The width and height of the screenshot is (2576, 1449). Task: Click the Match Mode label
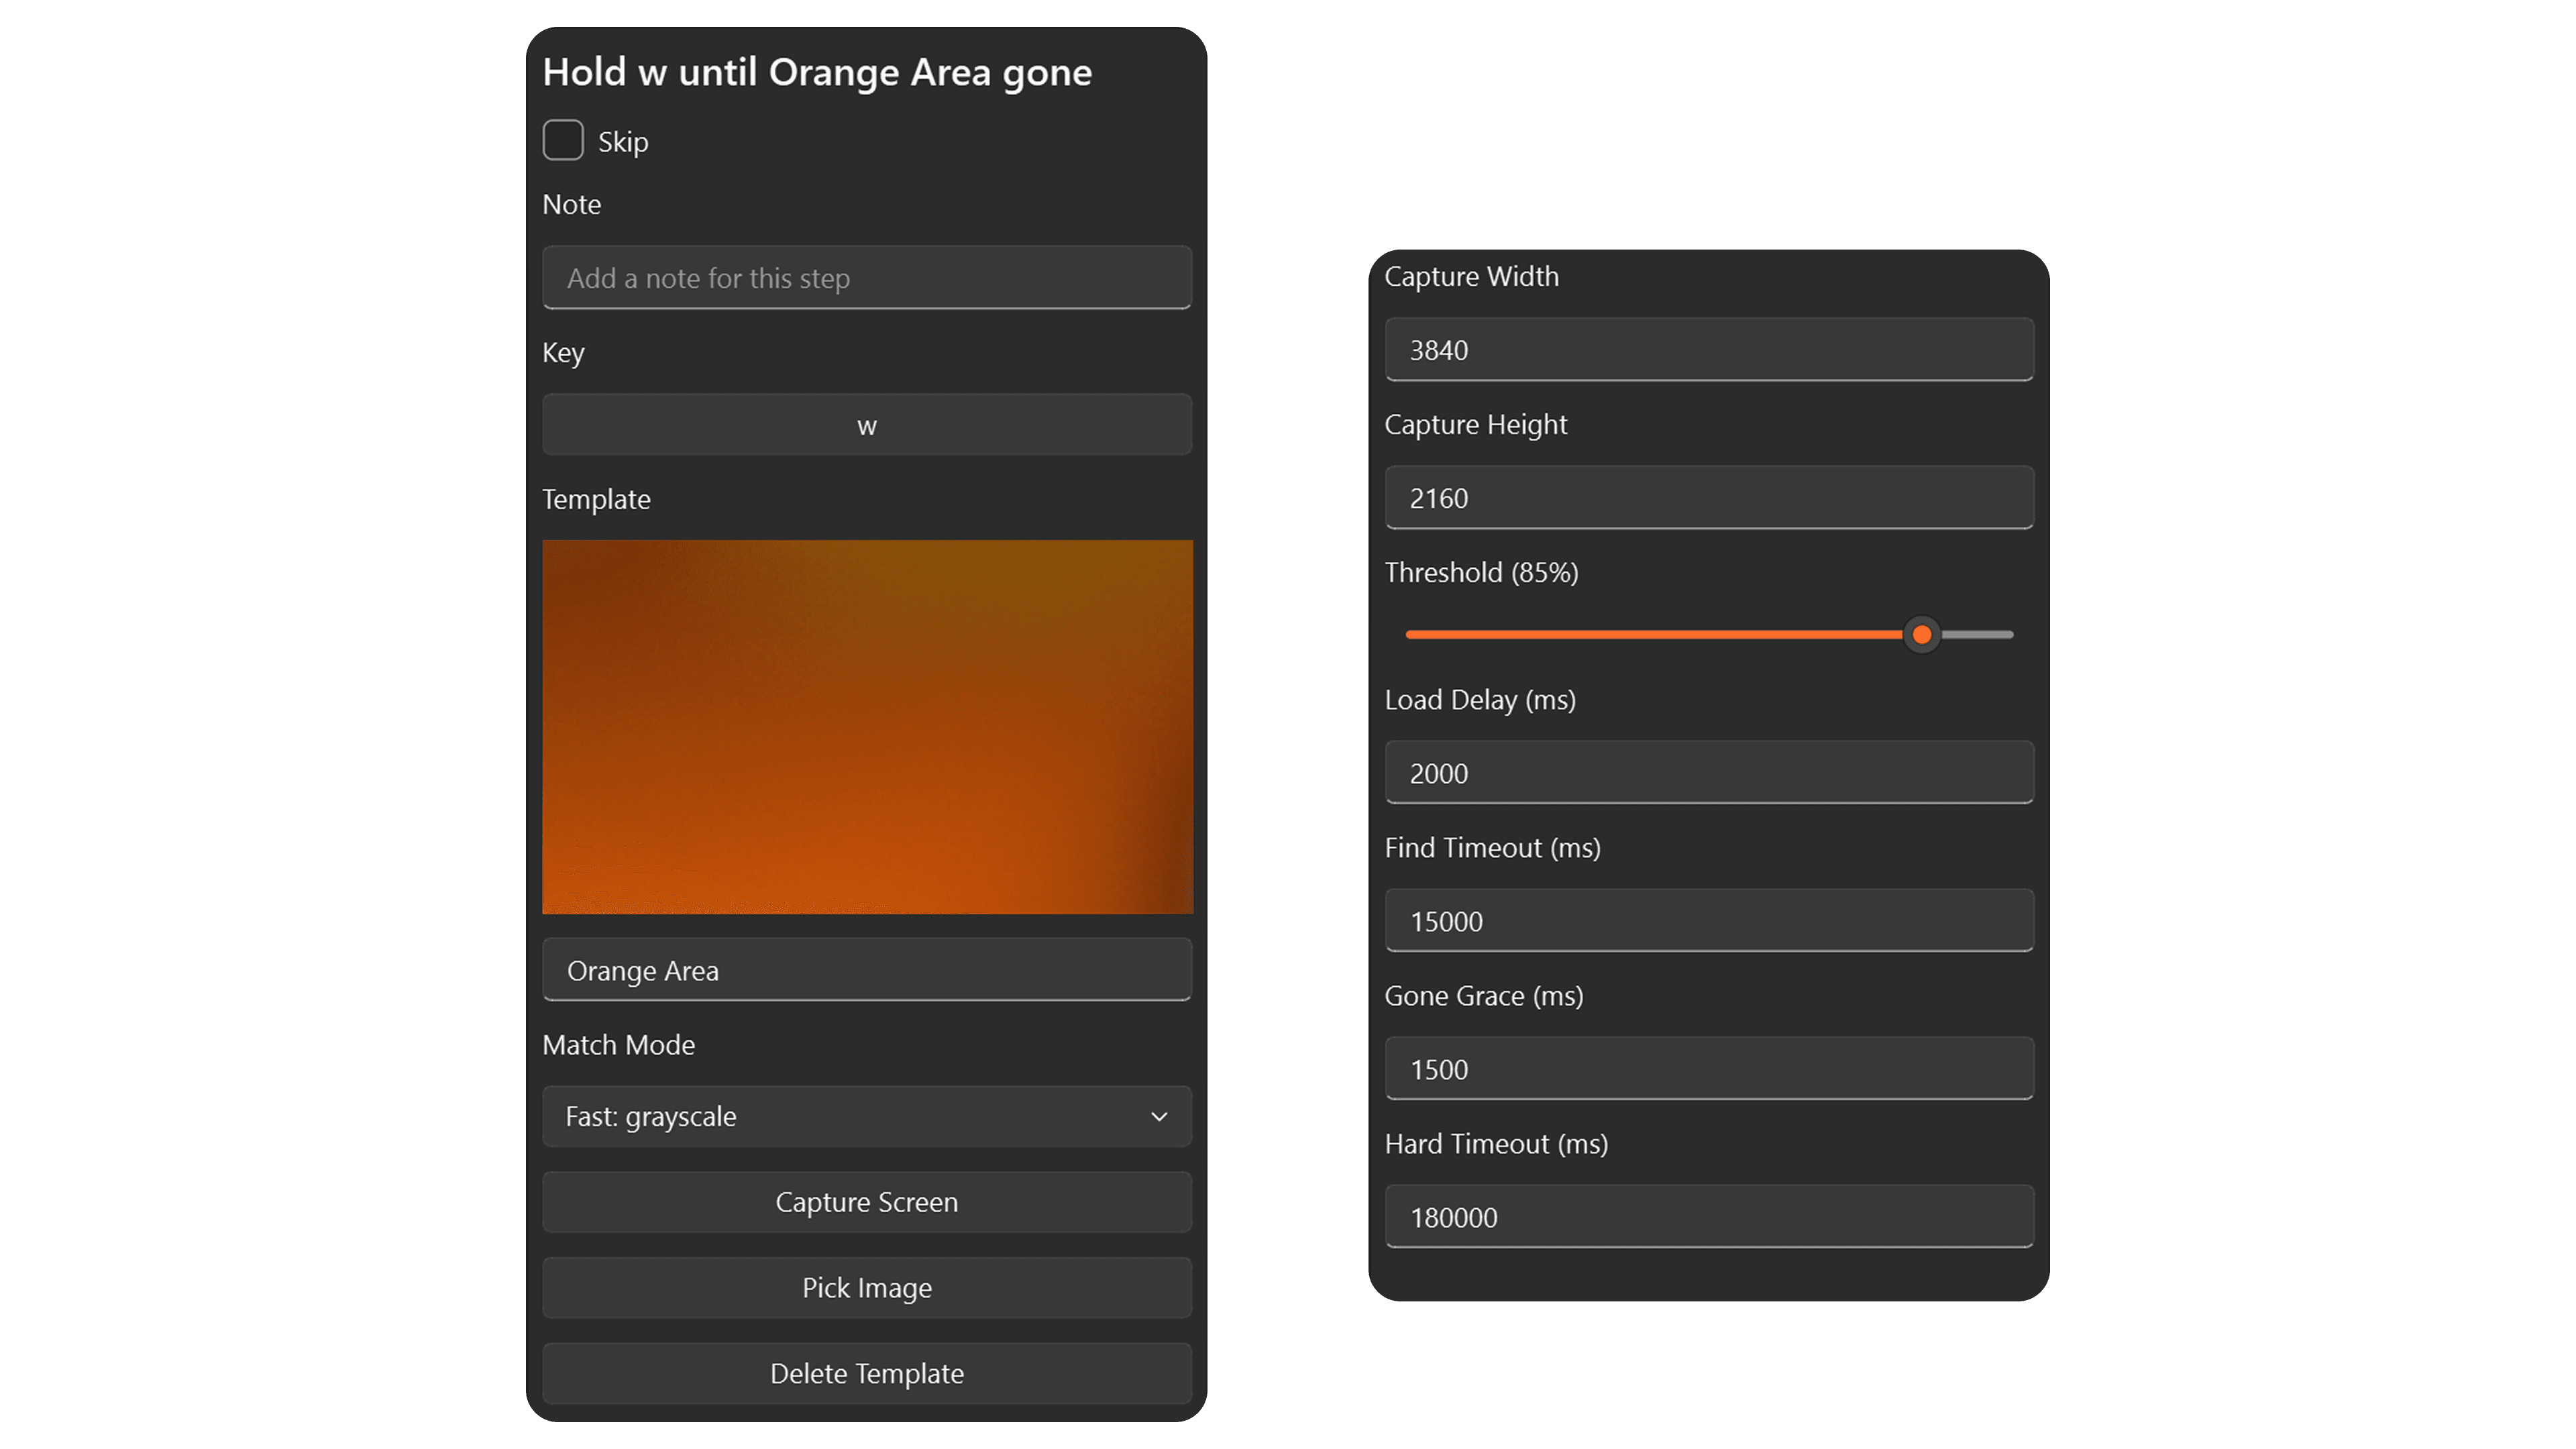(618, 1044)
